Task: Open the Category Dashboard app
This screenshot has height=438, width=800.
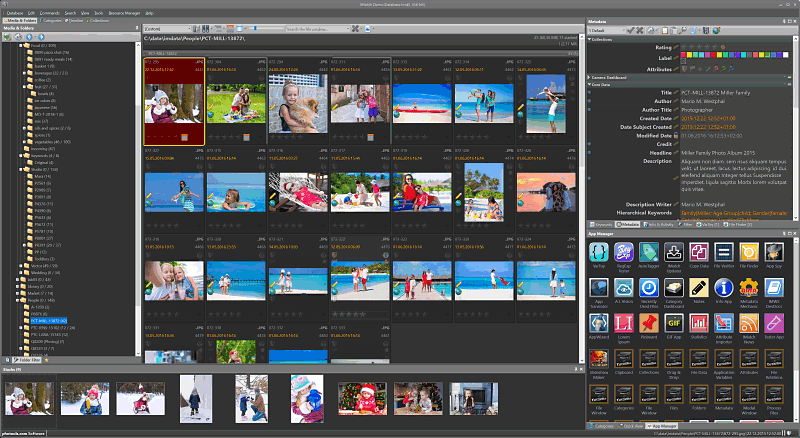Action: point(673,288)
